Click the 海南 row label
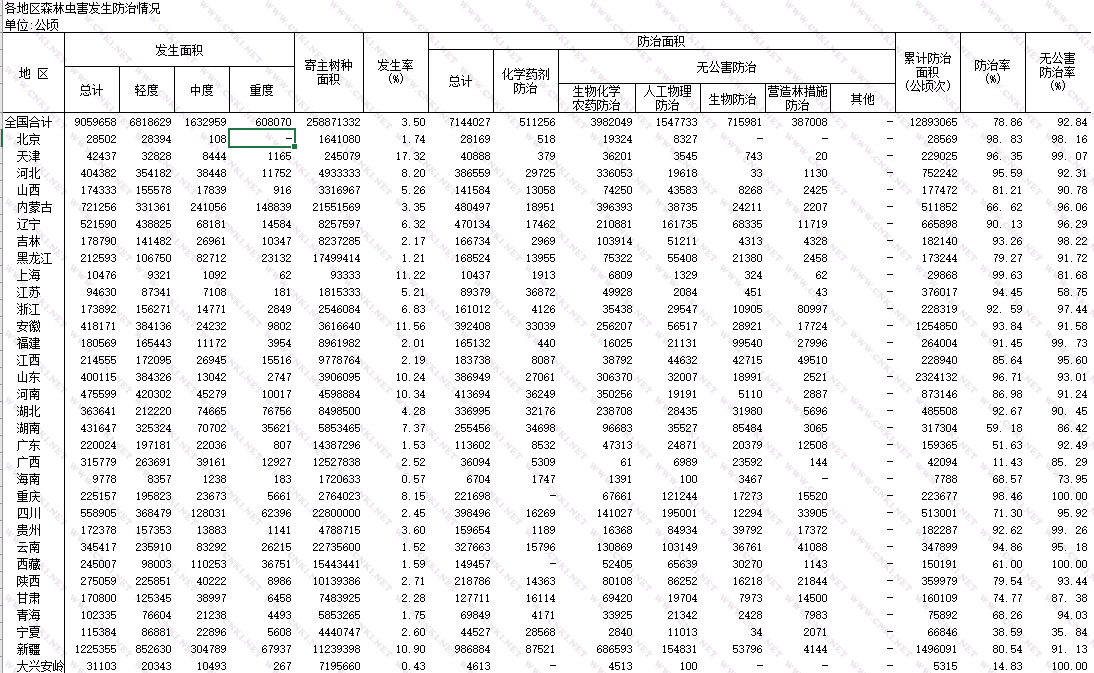The height and width of the screenshot is (673, 1094). click(x=29, y=479)
